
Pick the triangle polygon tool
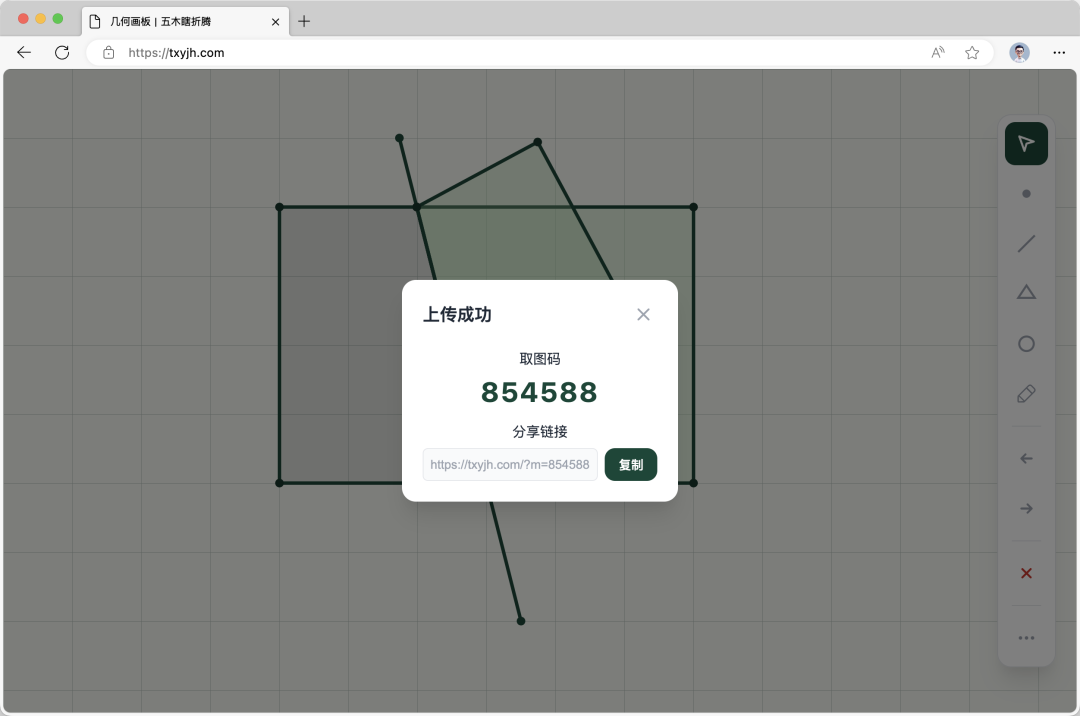1026,293
